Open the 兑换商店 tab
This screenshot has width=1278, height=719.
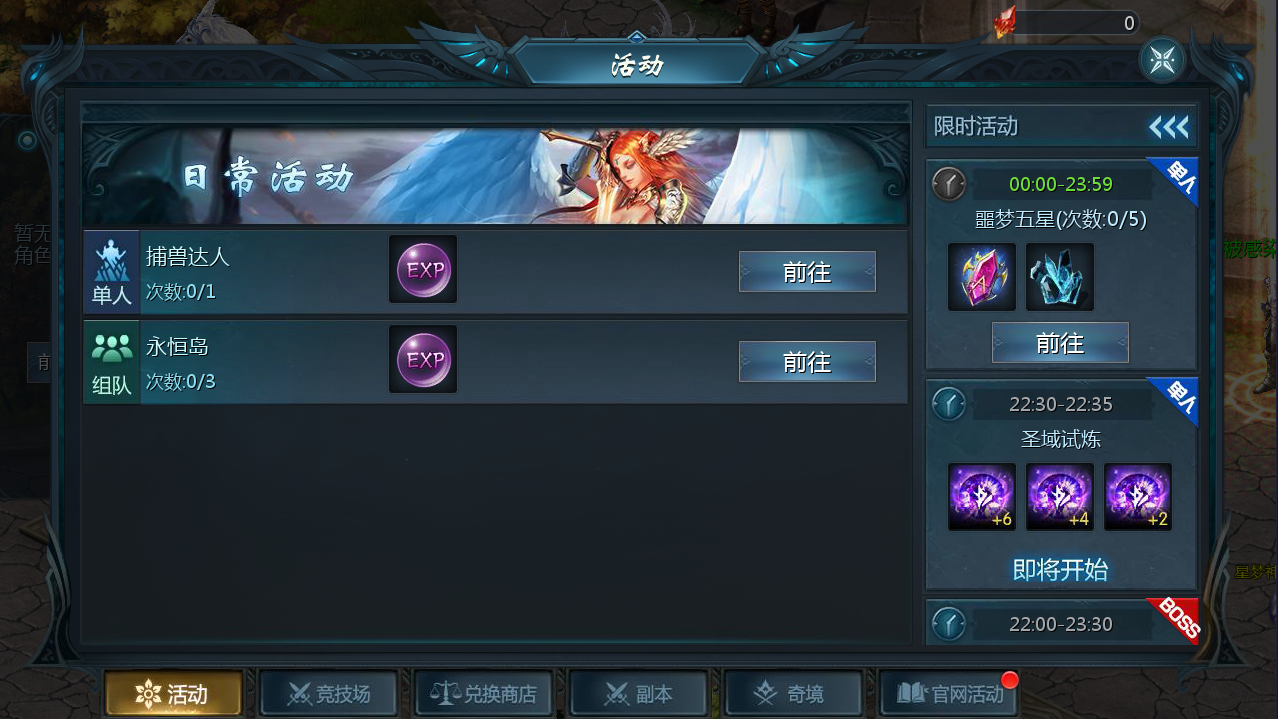tap(484, 693)
